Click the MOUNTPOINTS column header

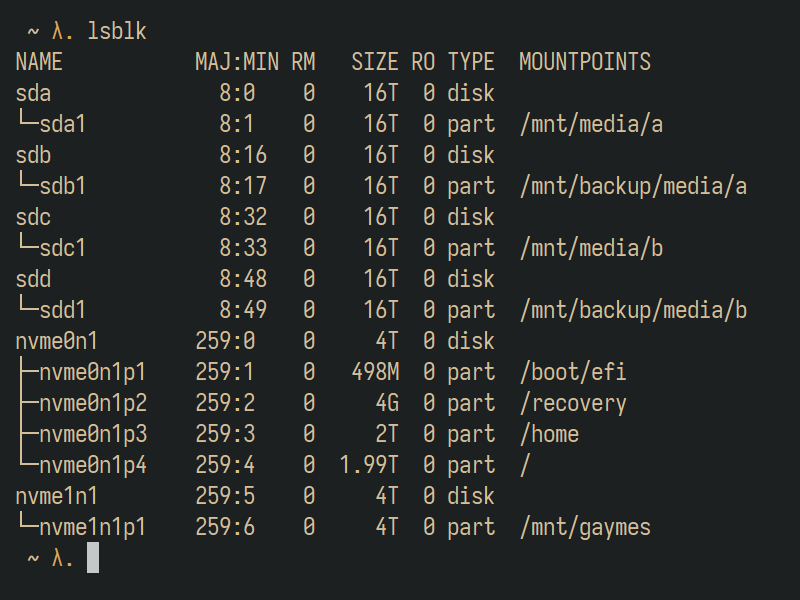[585, 62]
